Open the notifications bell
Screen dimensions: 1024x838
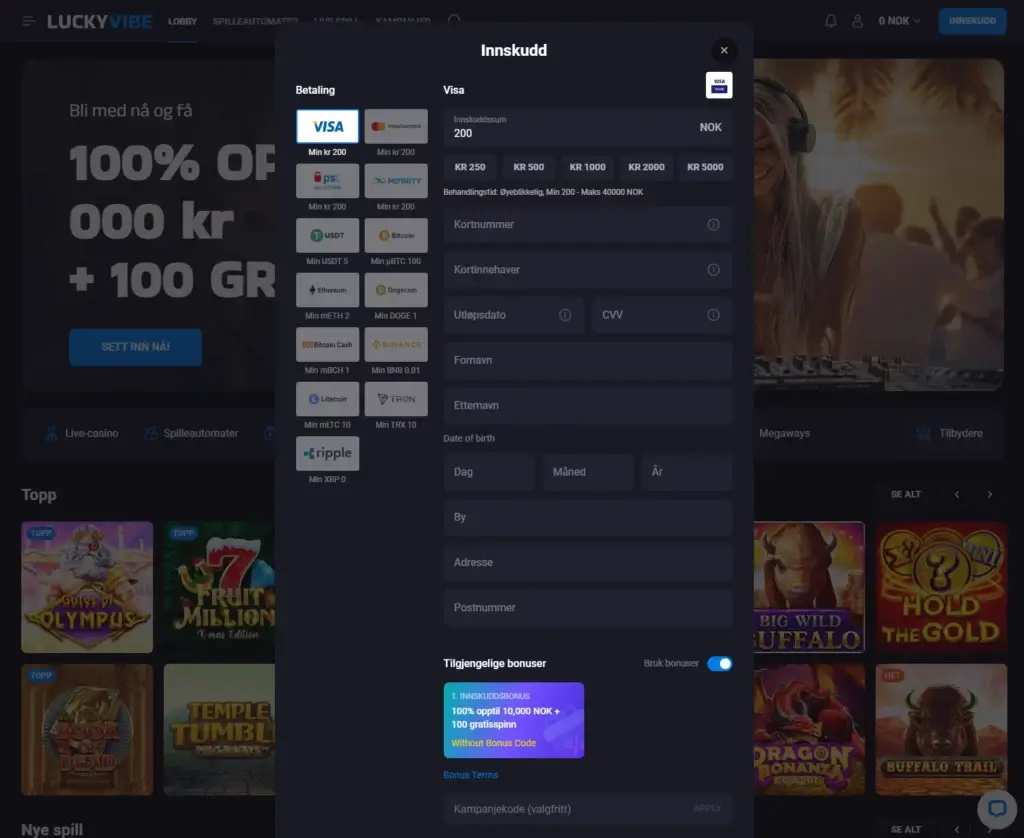[x=831, y=21]
